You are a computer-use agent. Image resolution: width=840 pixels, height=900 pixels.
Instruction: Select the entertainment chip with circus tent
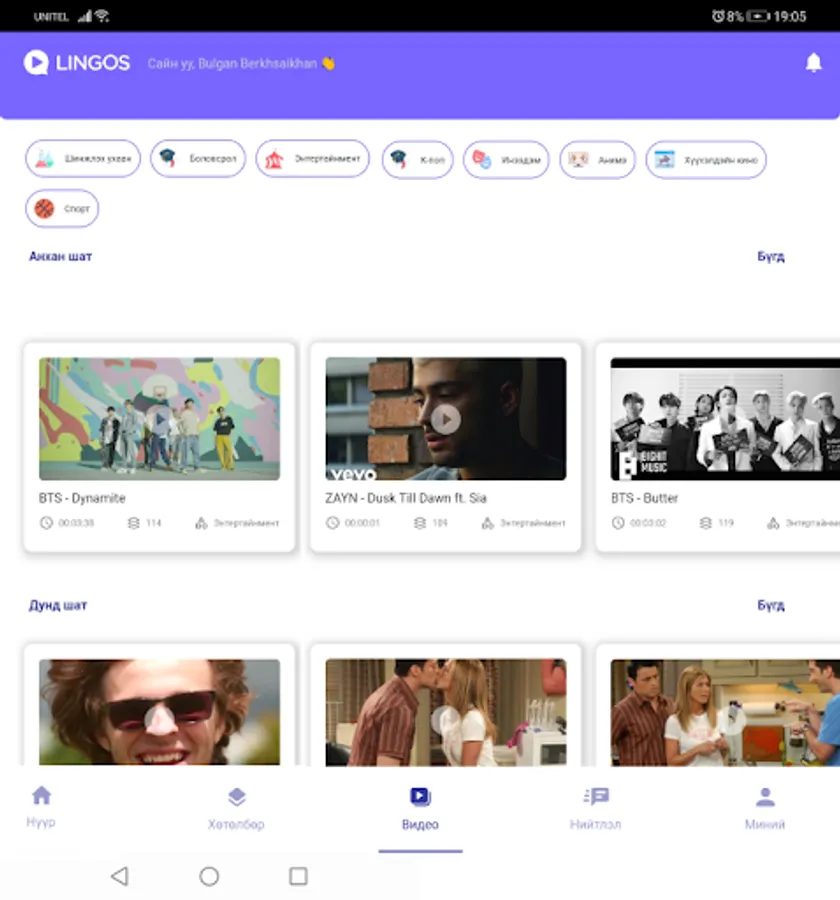pos(313,158)
